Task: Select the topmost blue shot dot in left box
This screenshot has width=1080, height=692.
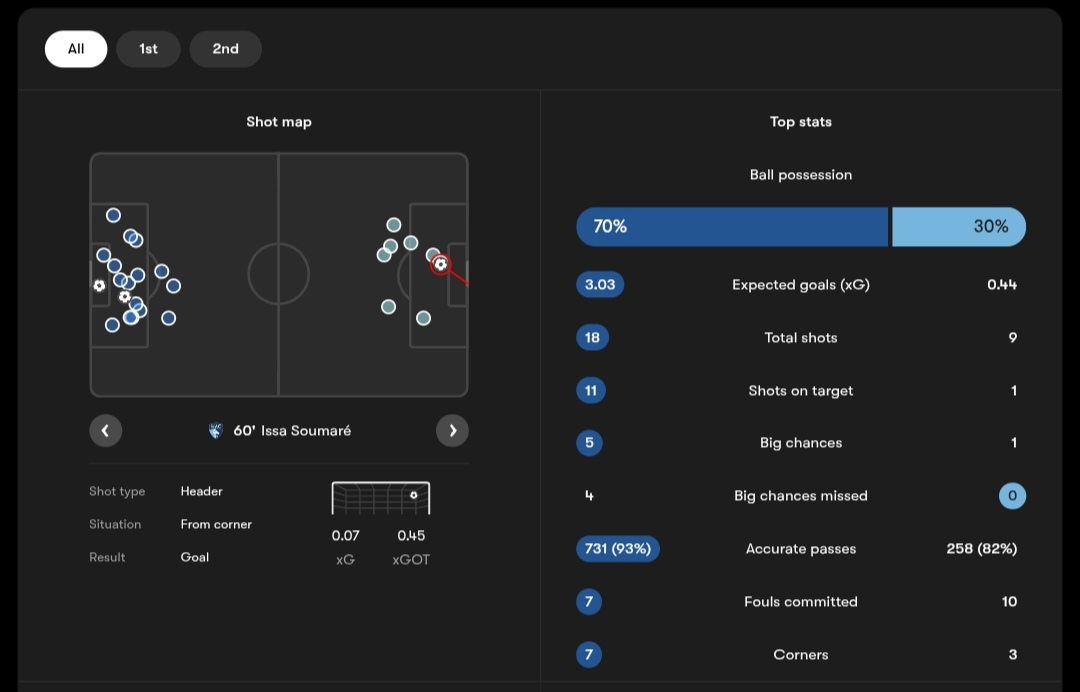Action: 114,216
